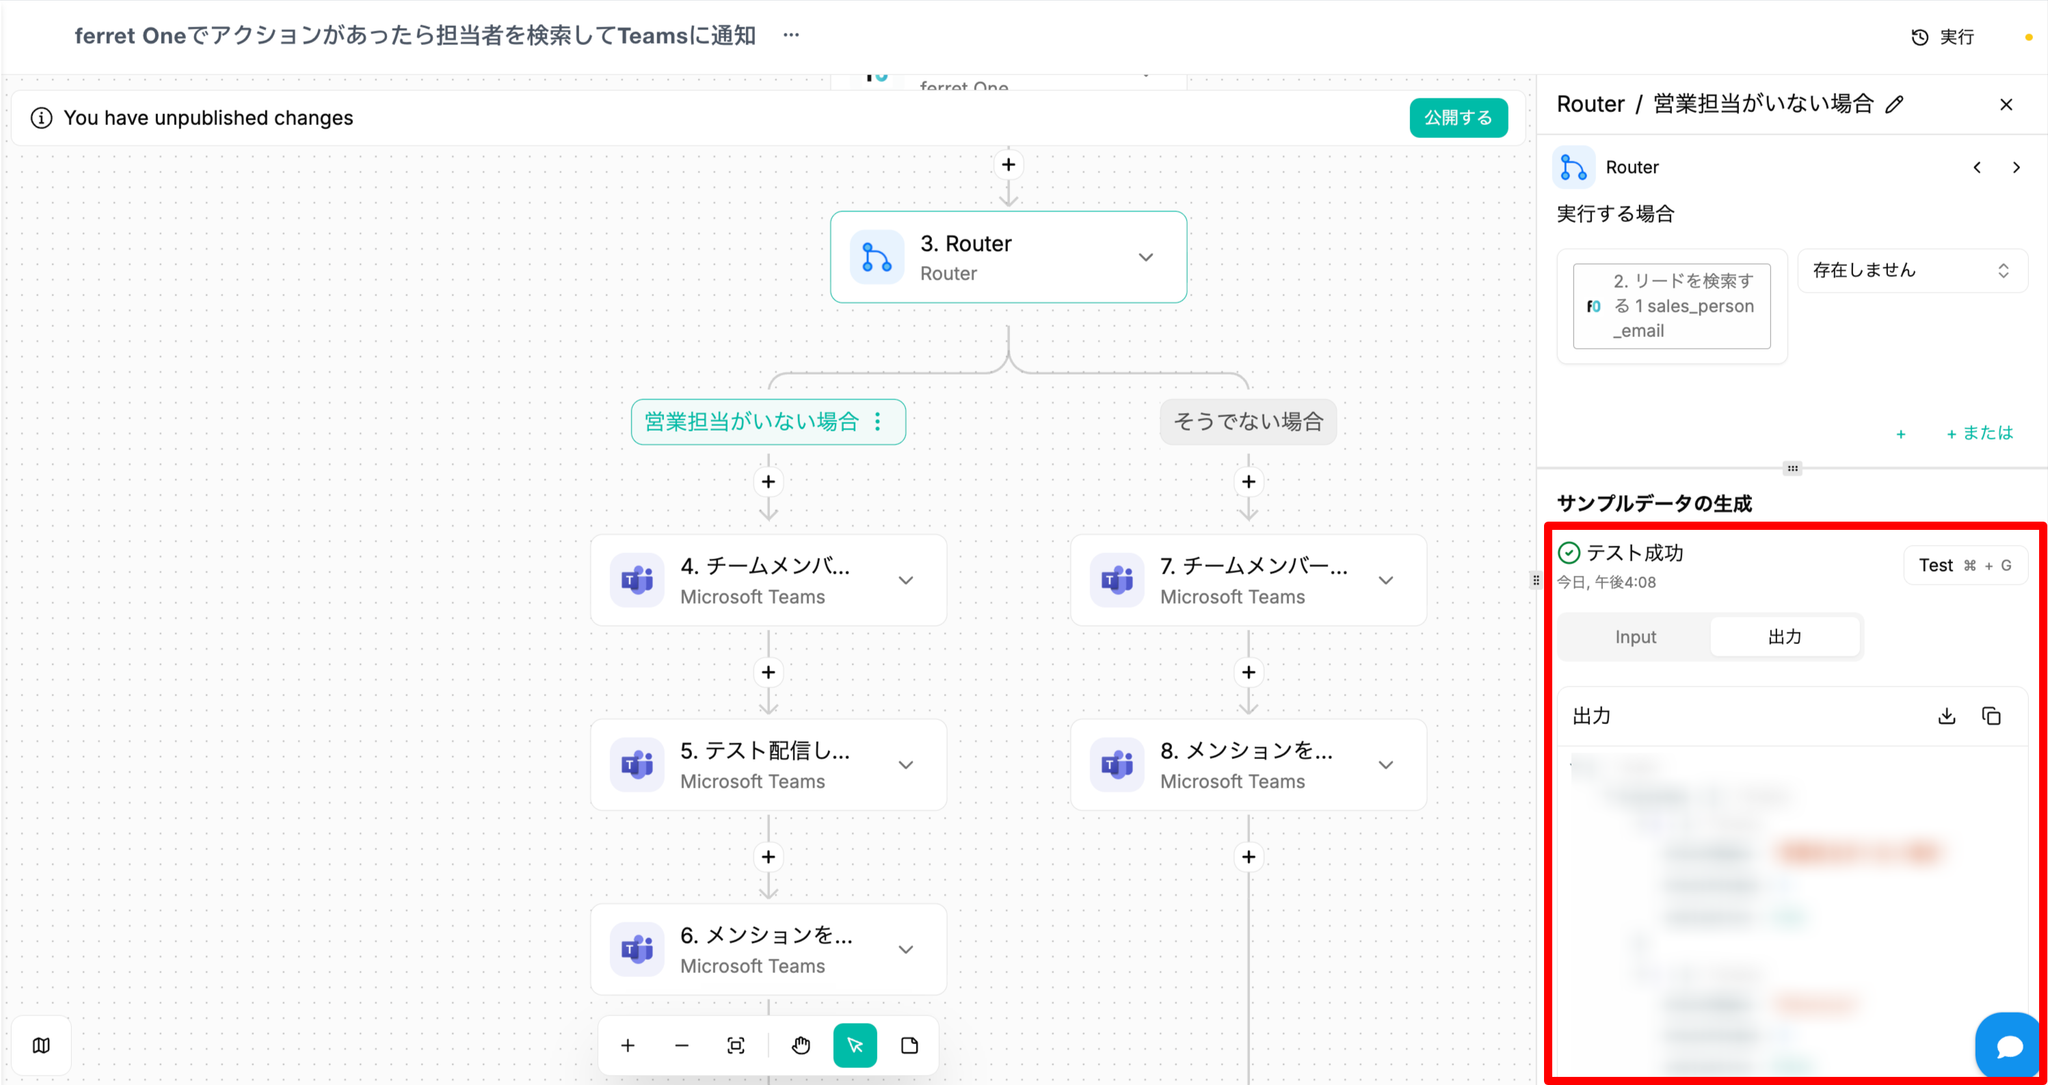Image resolution: width=2048 pixels, height=1085 pixels.
Task: Click the 公開する publish button
Action: pos(1458,118)
